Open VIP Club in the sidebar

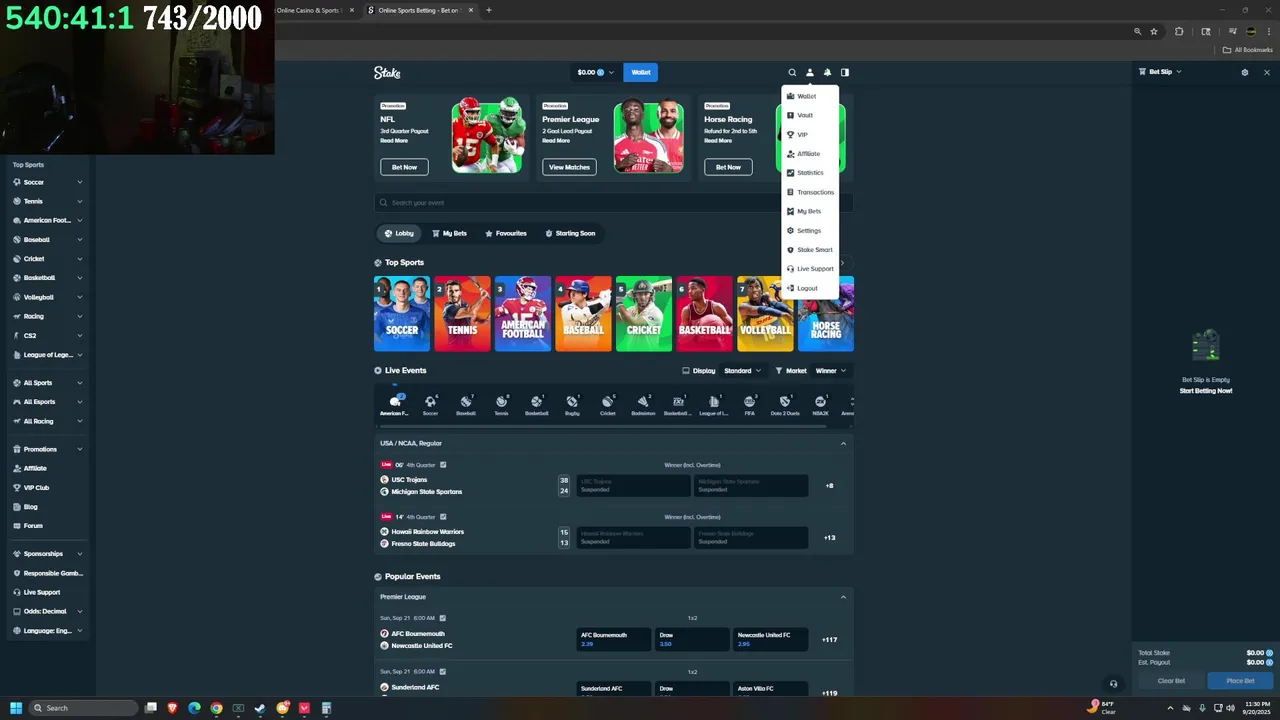tap(36, 488)
